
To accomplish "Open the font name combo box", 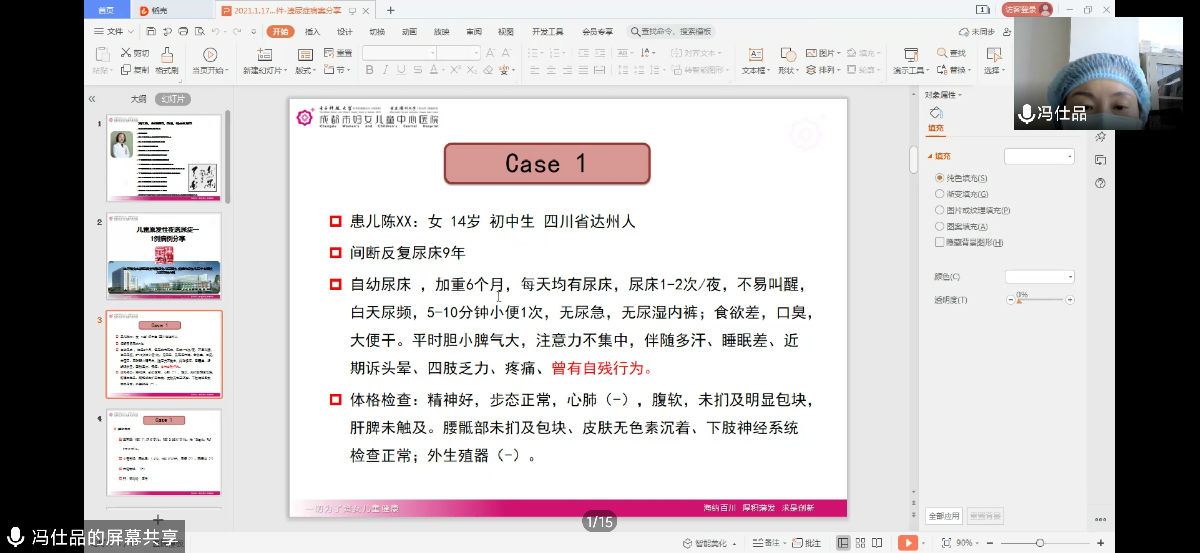I will [398, 53].
